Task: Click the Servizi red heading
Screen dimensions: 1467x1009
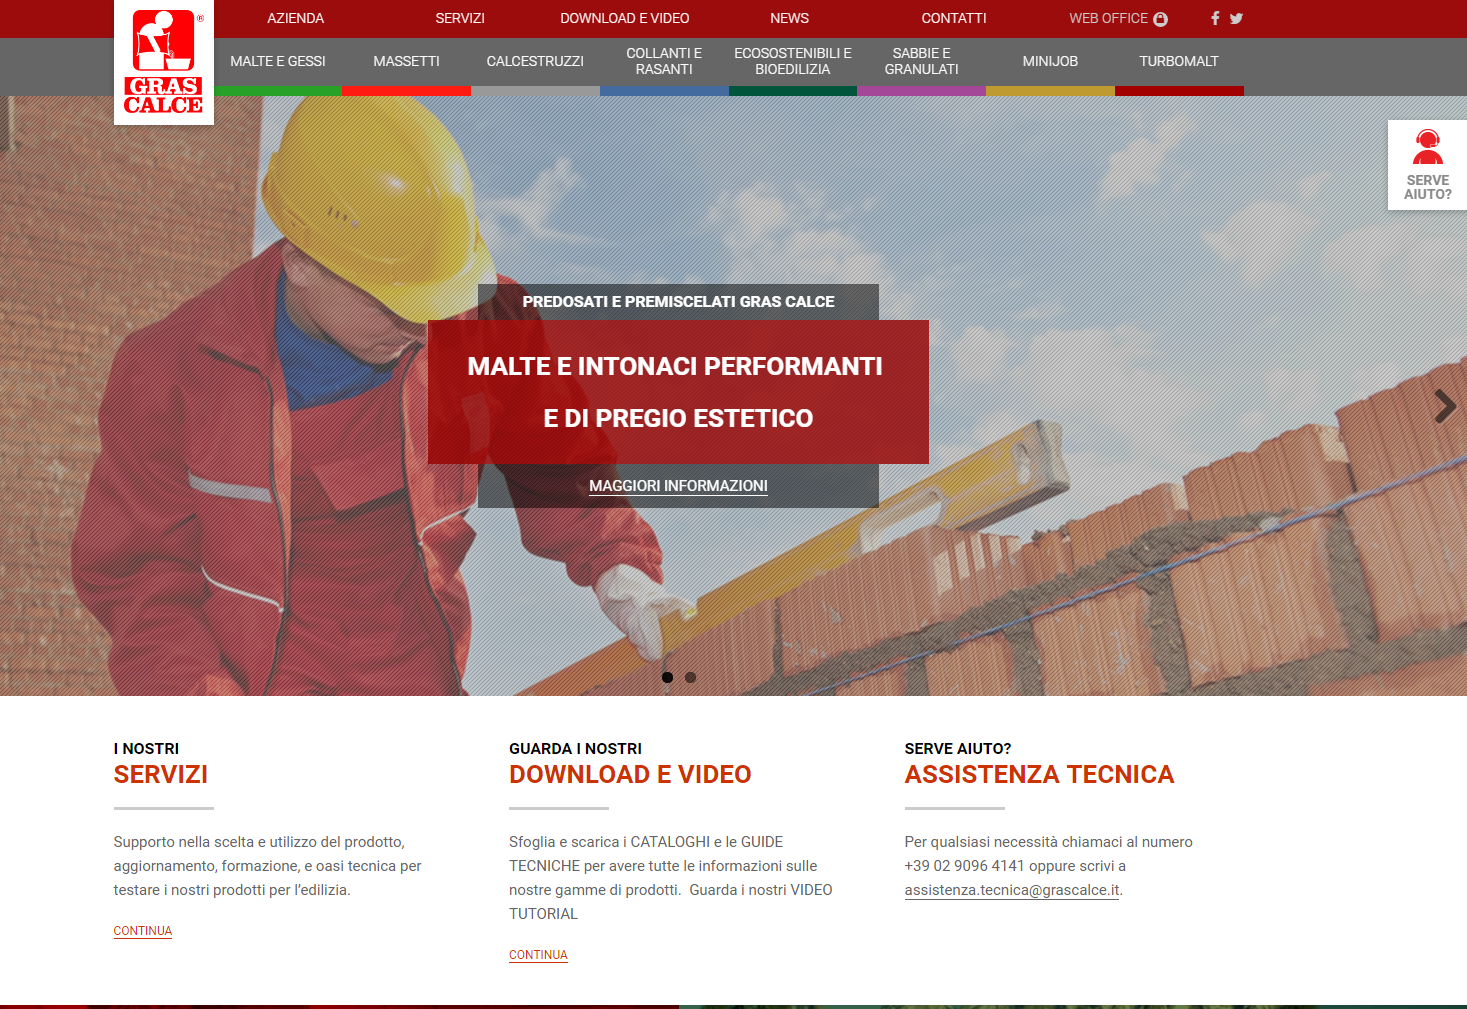Action: [x=161, y=775]
